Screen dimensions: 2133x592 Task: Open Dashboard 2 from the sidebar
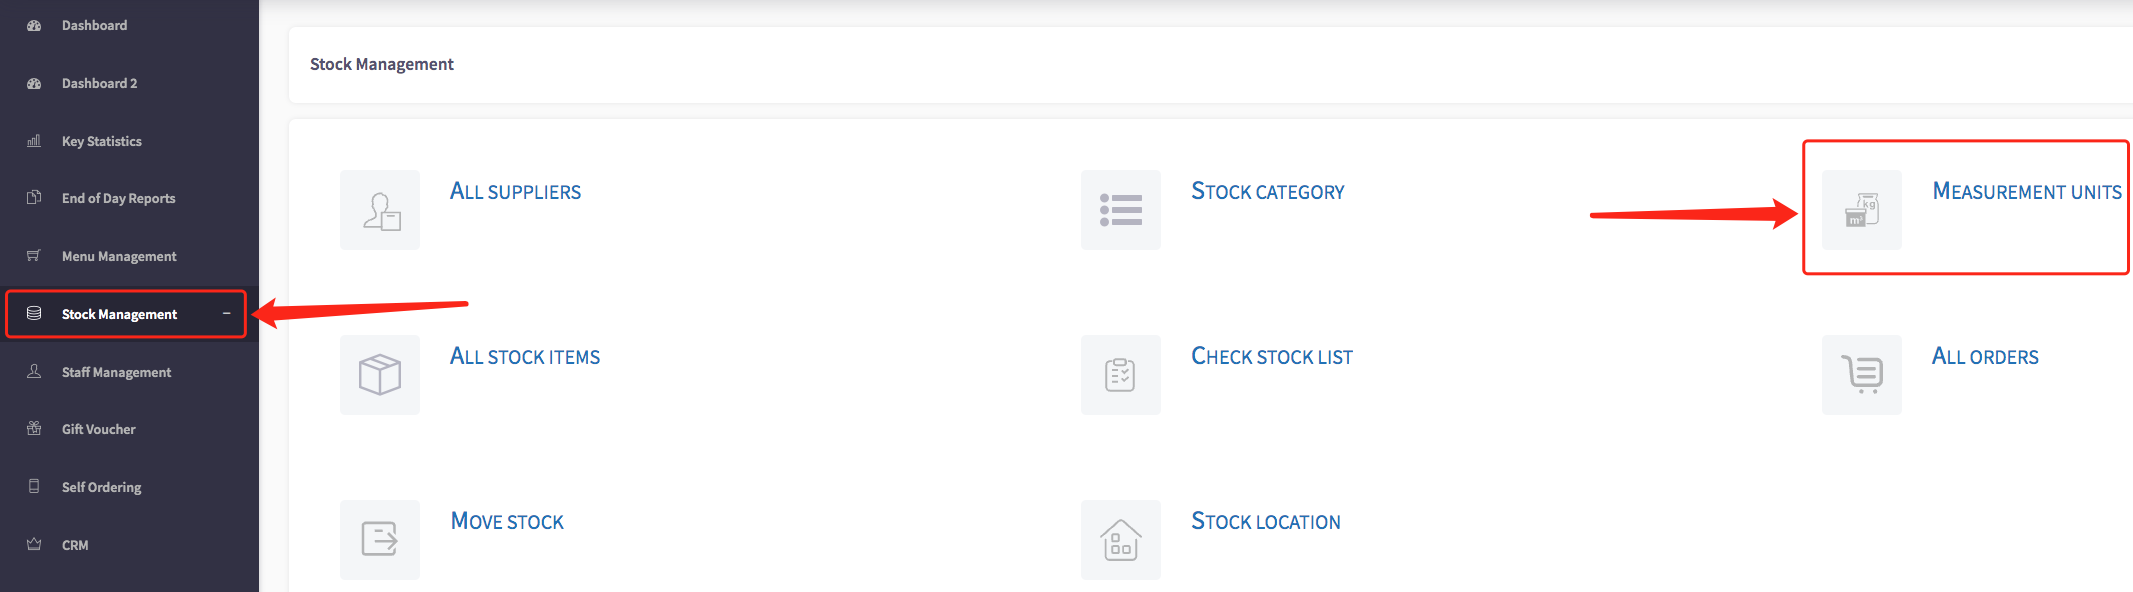99,83
